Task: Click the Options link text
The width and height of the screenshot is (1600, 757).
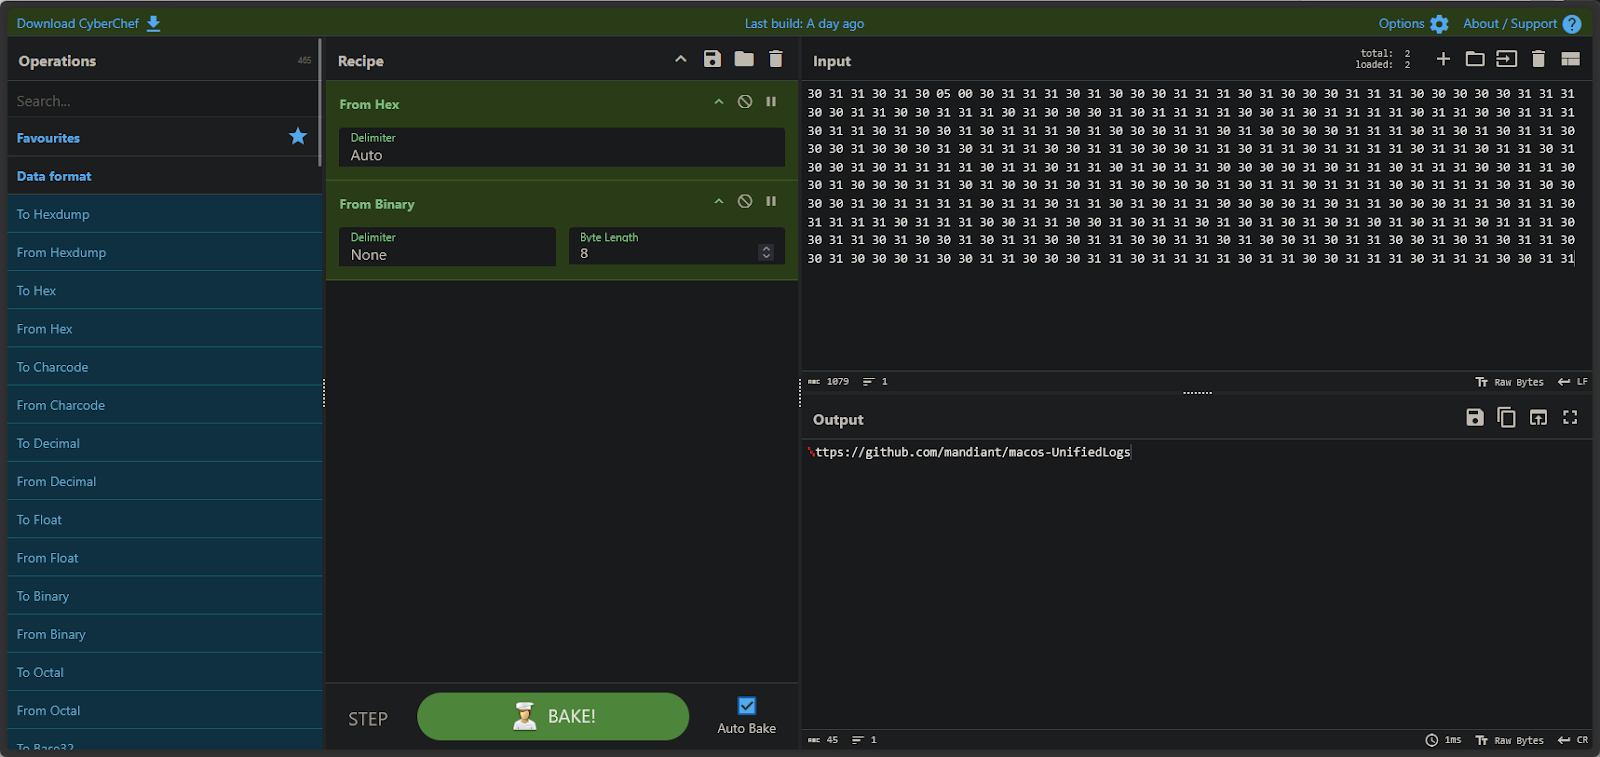Action: click(1401, 23)
